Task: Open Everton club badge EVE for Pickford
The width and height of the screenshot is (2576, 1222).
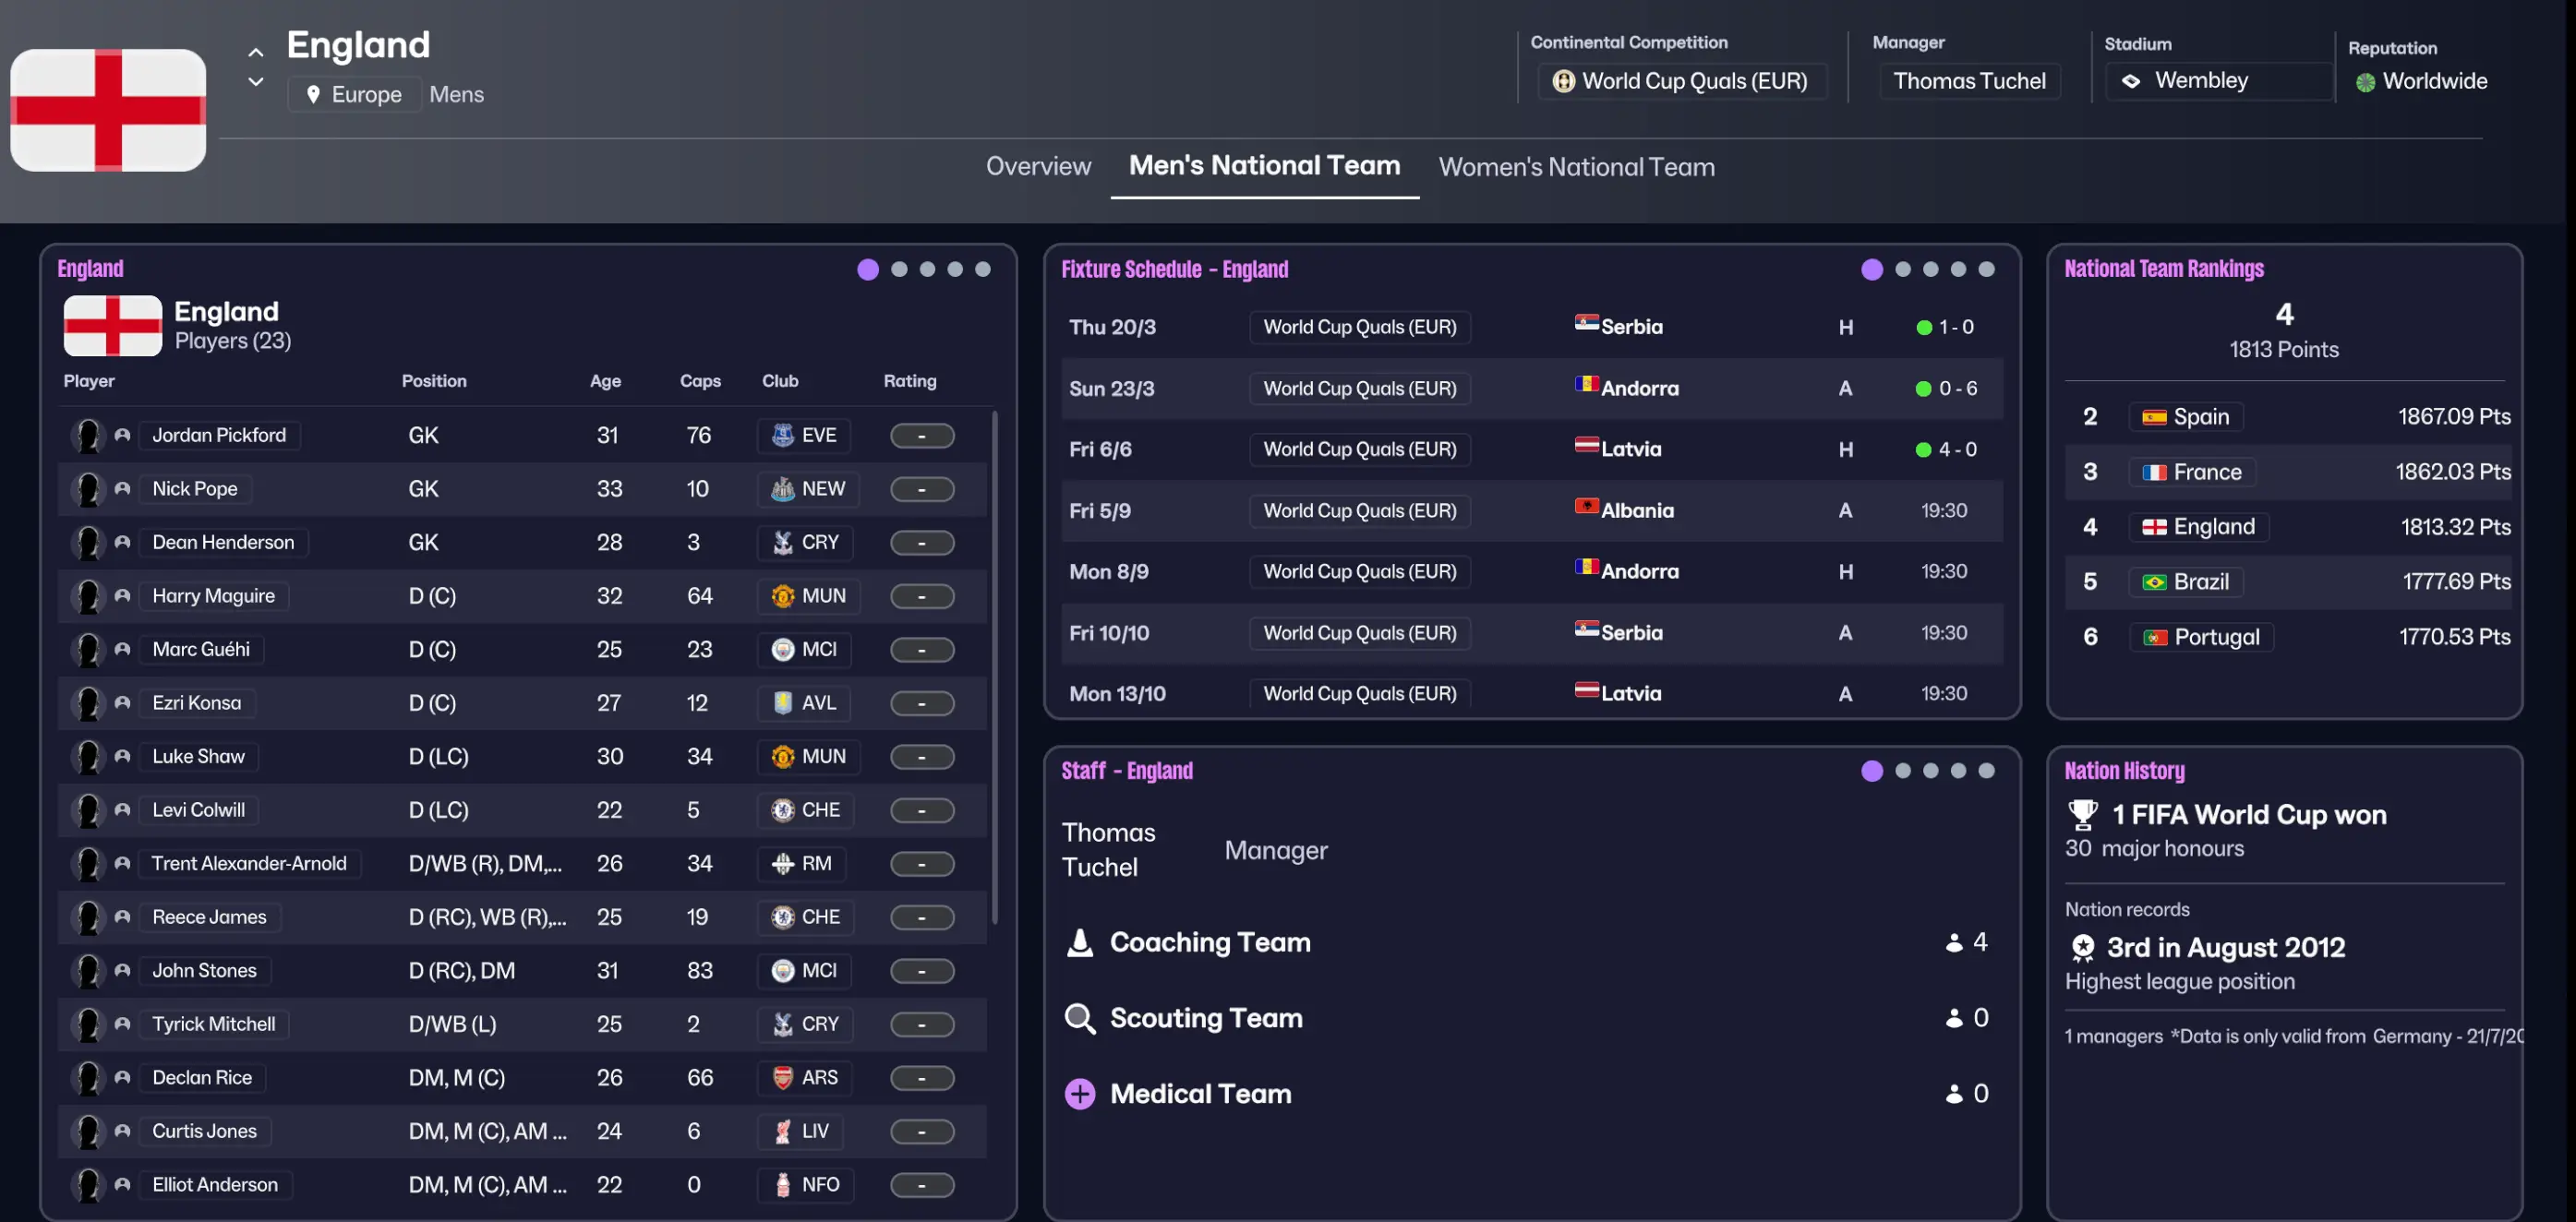Action: click(804, 436)
